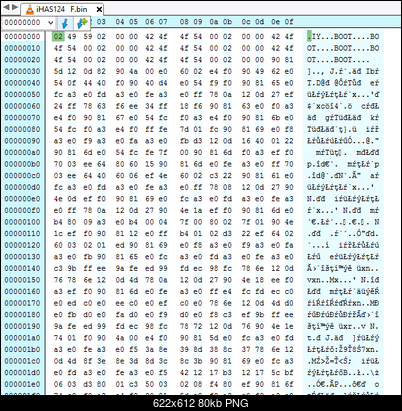Click ASCII text '.IY...BOOT....BO' in first row
Screen dimensions: 402x411
[x=343, y=36]
